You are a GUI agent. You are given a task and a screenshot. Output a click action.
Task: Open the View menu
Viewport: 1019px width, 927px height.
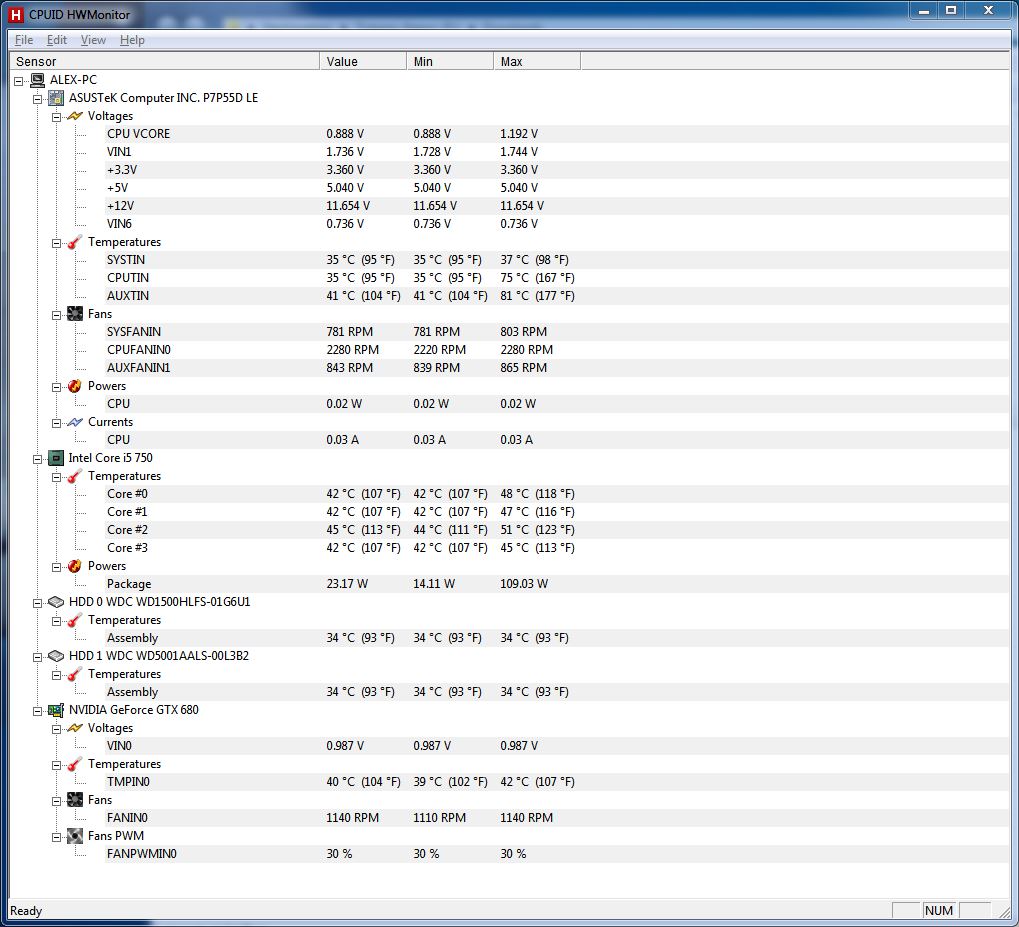[x=93, y=40]
